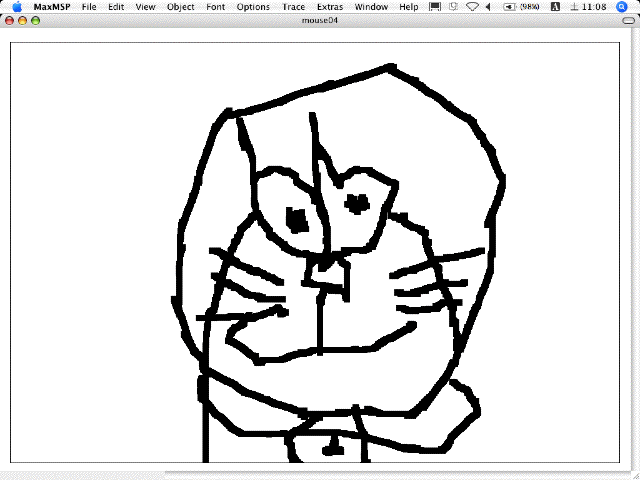Click the cat's left eye in drawing
The image size is (640, 480).
(x=297, y=220)
